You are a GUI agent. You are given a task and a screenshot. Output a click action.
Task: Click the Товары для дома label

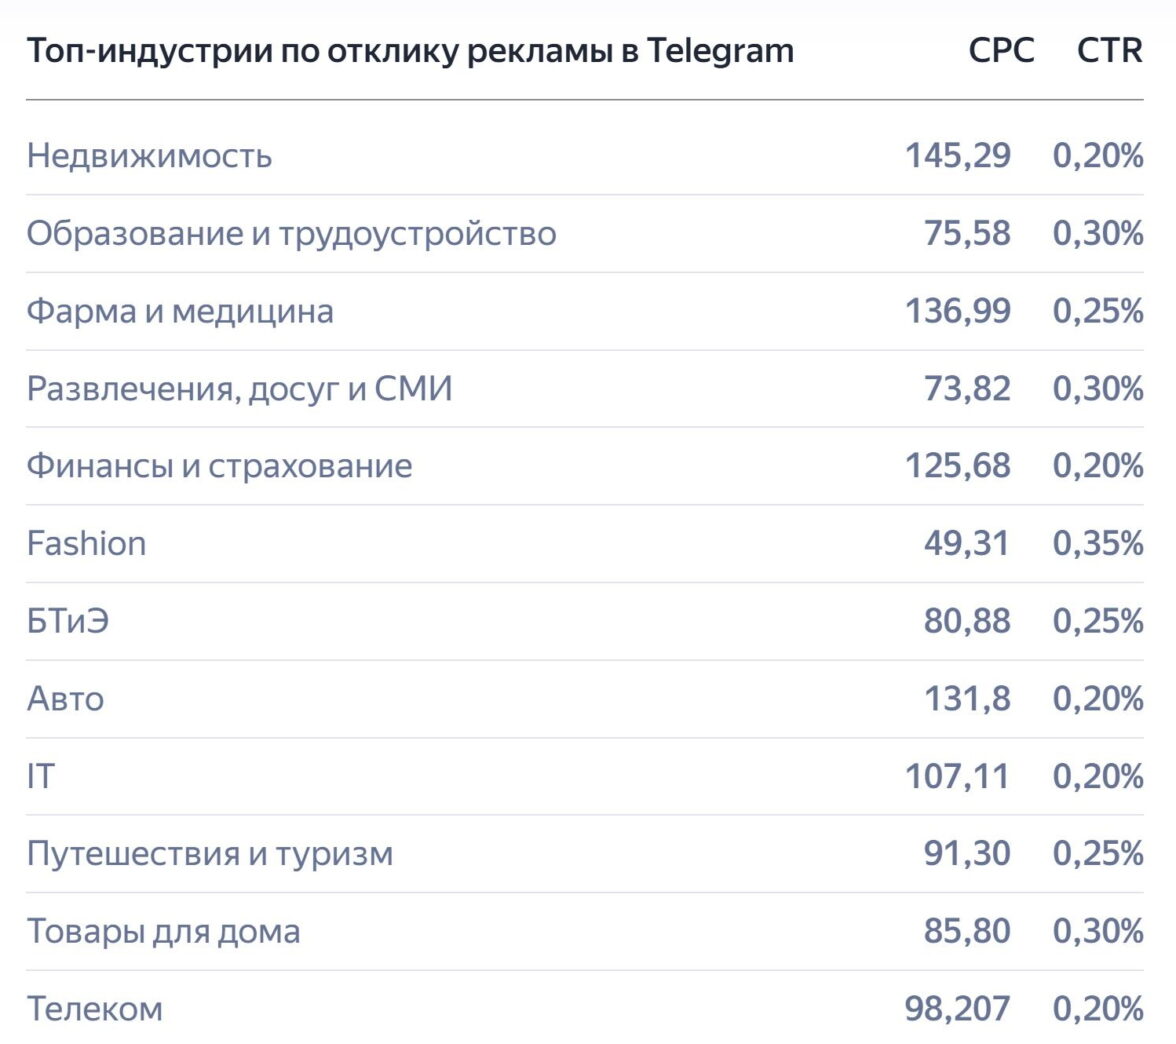(163, 931)
